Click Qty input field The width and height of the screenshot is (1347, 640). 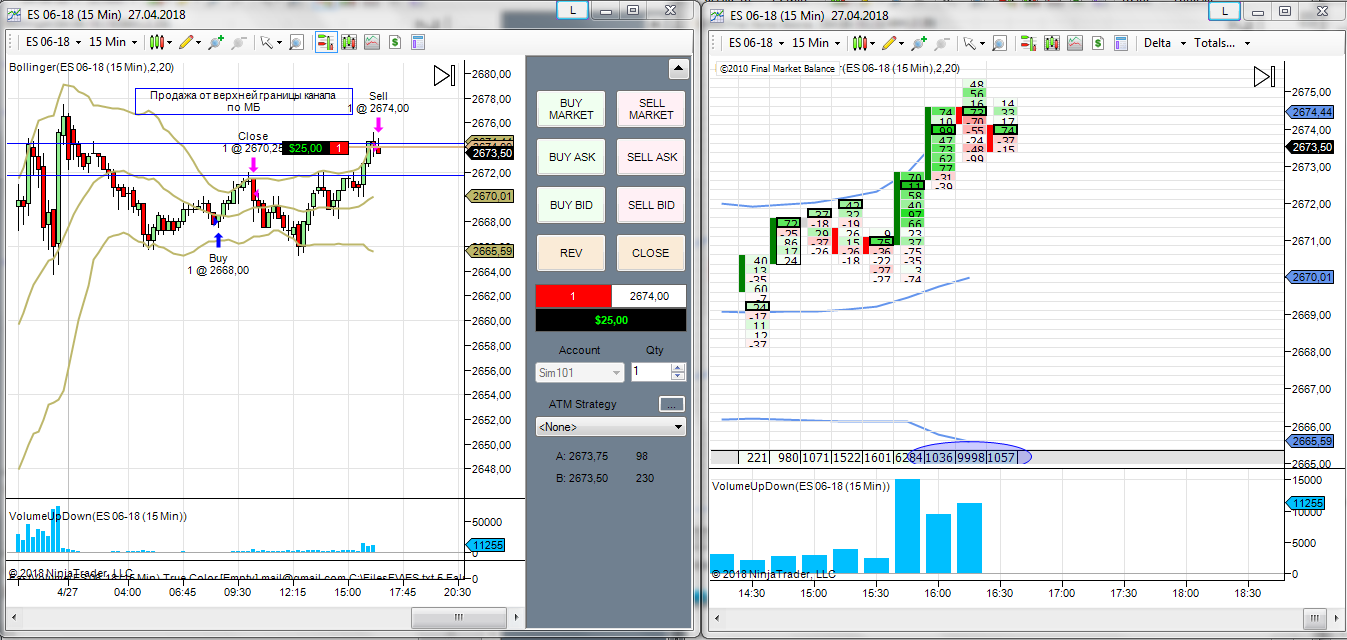tap(651, 372)
